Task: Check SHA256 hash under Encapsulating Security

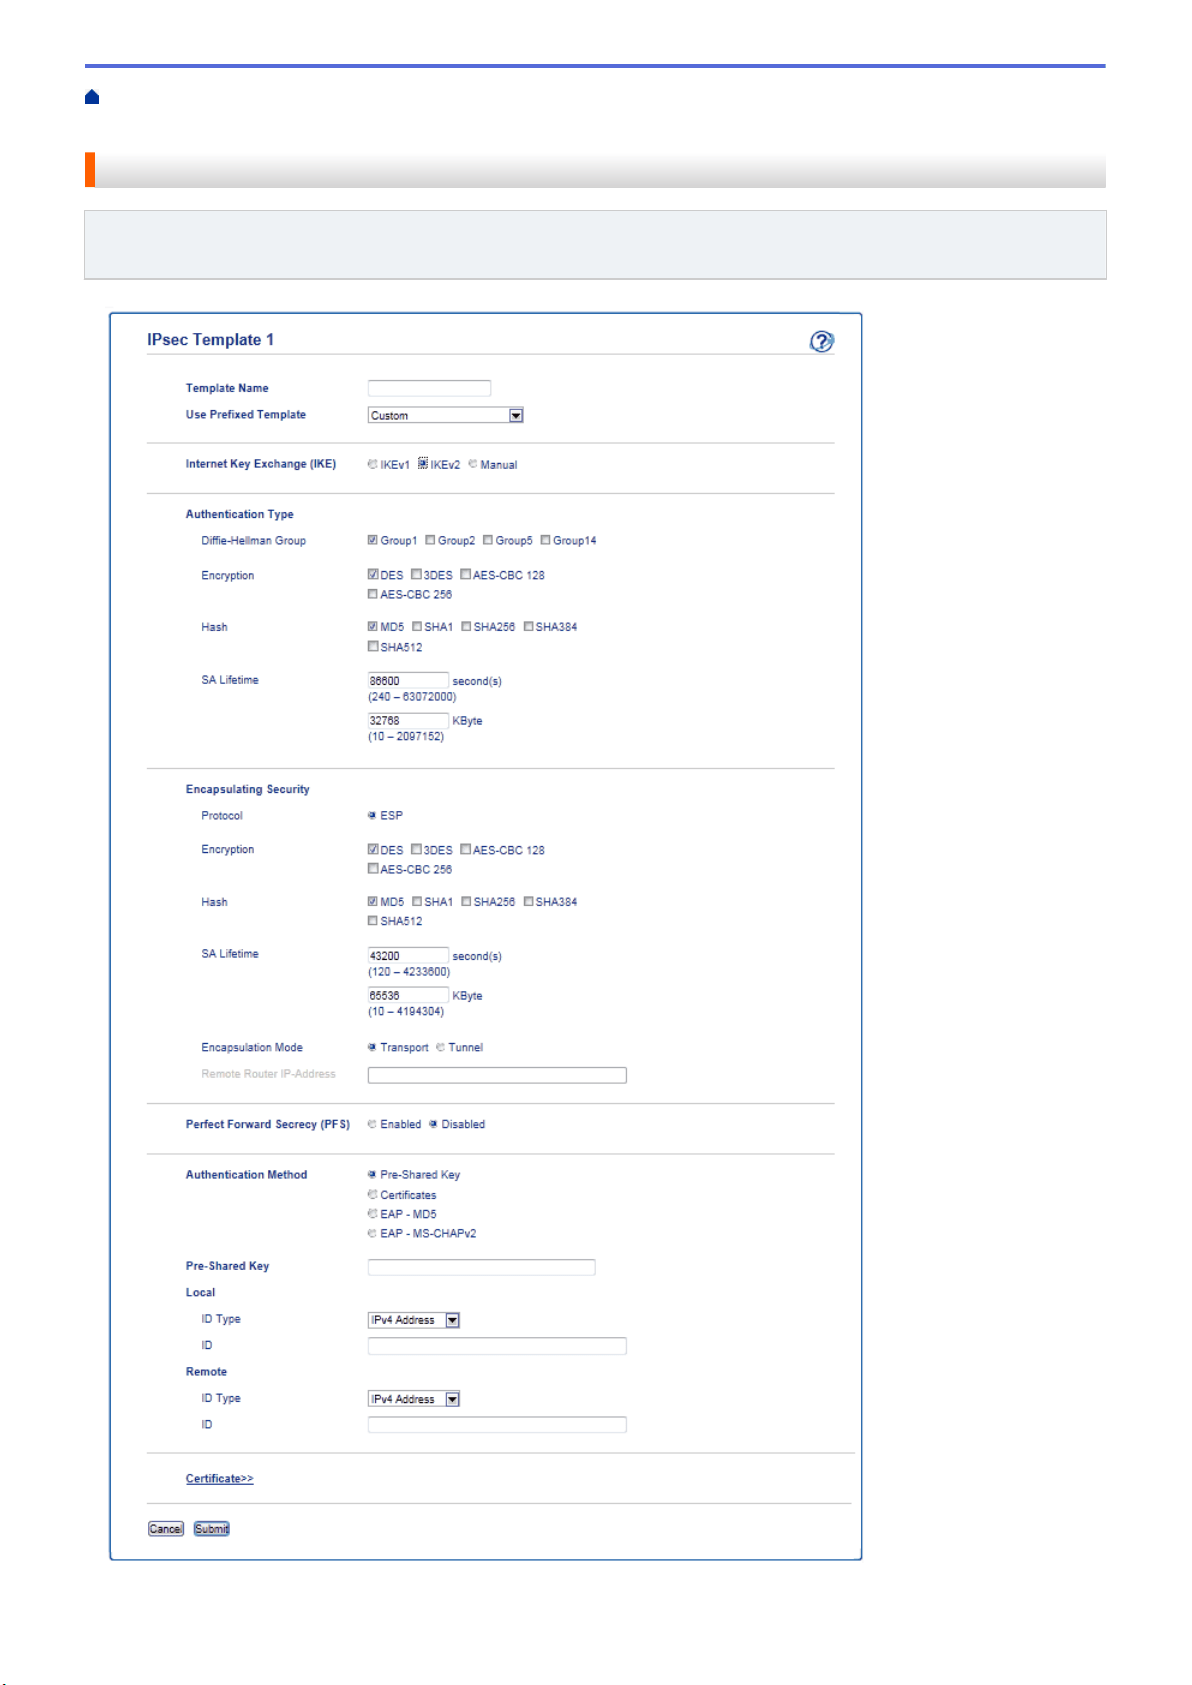Action: coord(466,901)
